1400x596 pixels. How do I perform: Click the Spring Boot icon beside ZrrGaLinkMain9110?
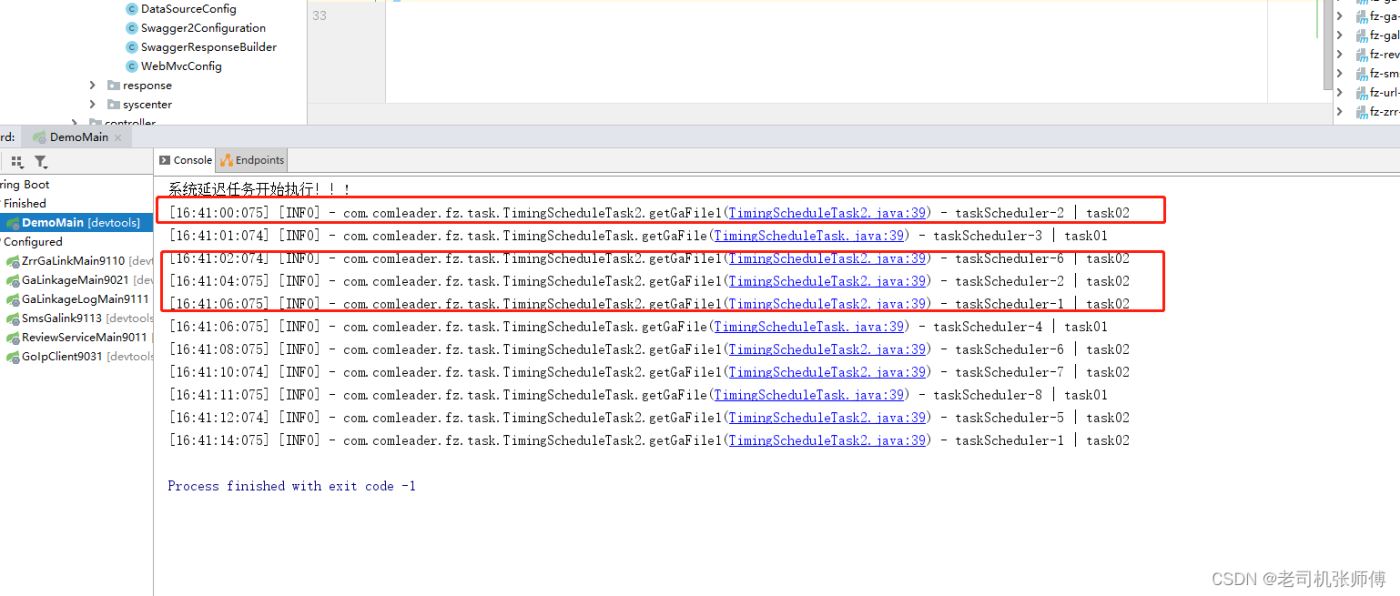(13, 261)
